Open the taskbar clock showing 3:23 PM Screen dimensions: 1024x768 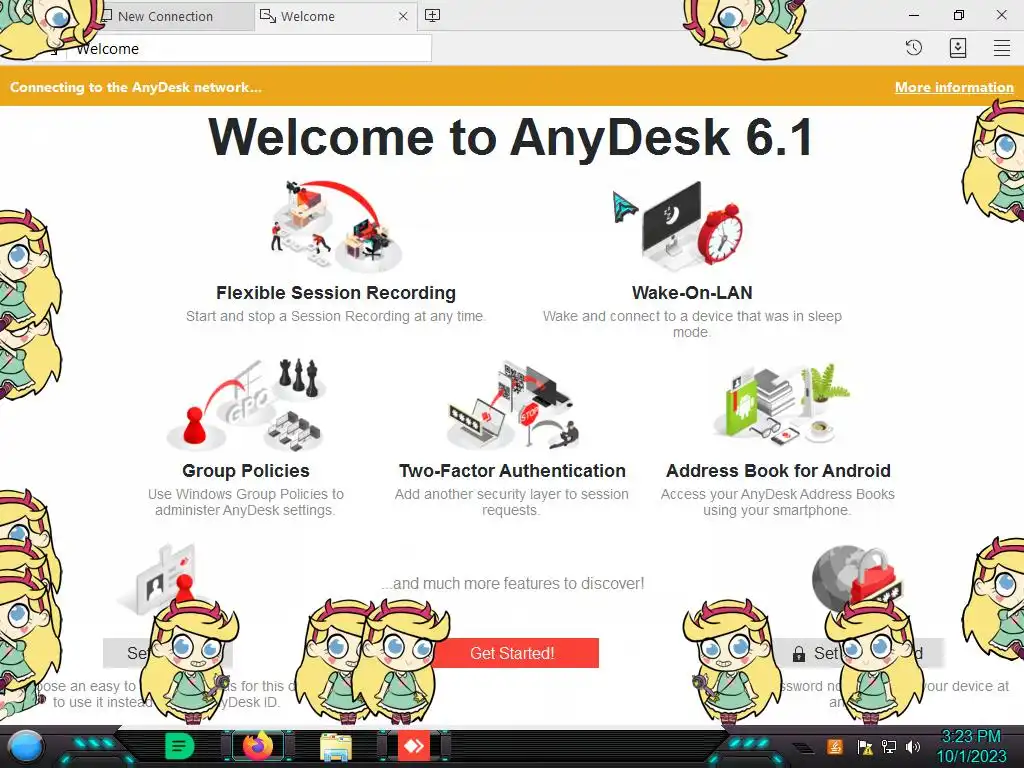point(971,746)
